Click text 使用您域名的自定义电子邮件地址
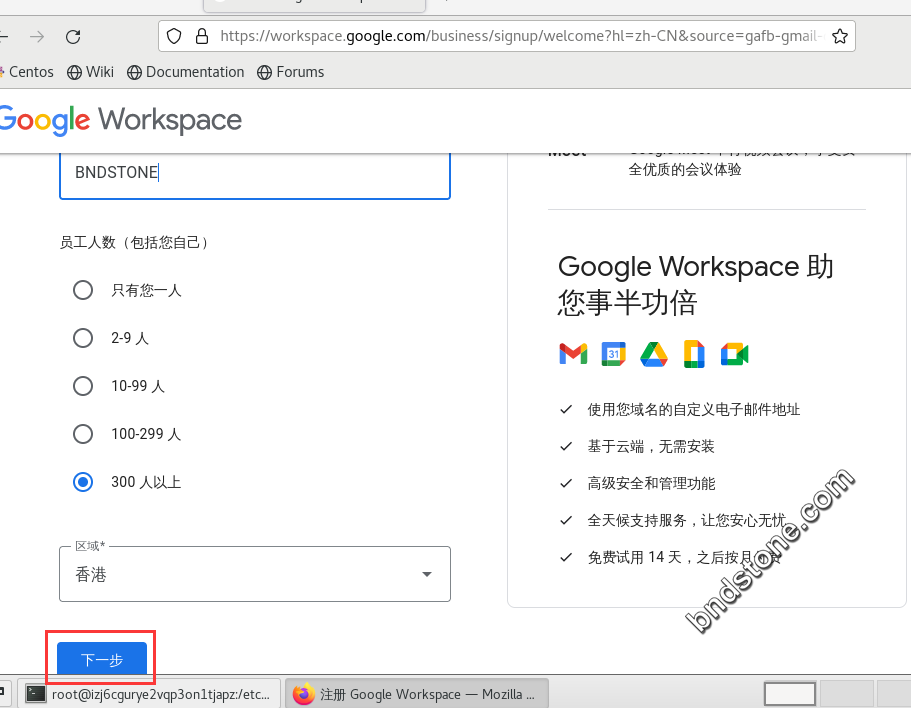 [x=694, y=409]
